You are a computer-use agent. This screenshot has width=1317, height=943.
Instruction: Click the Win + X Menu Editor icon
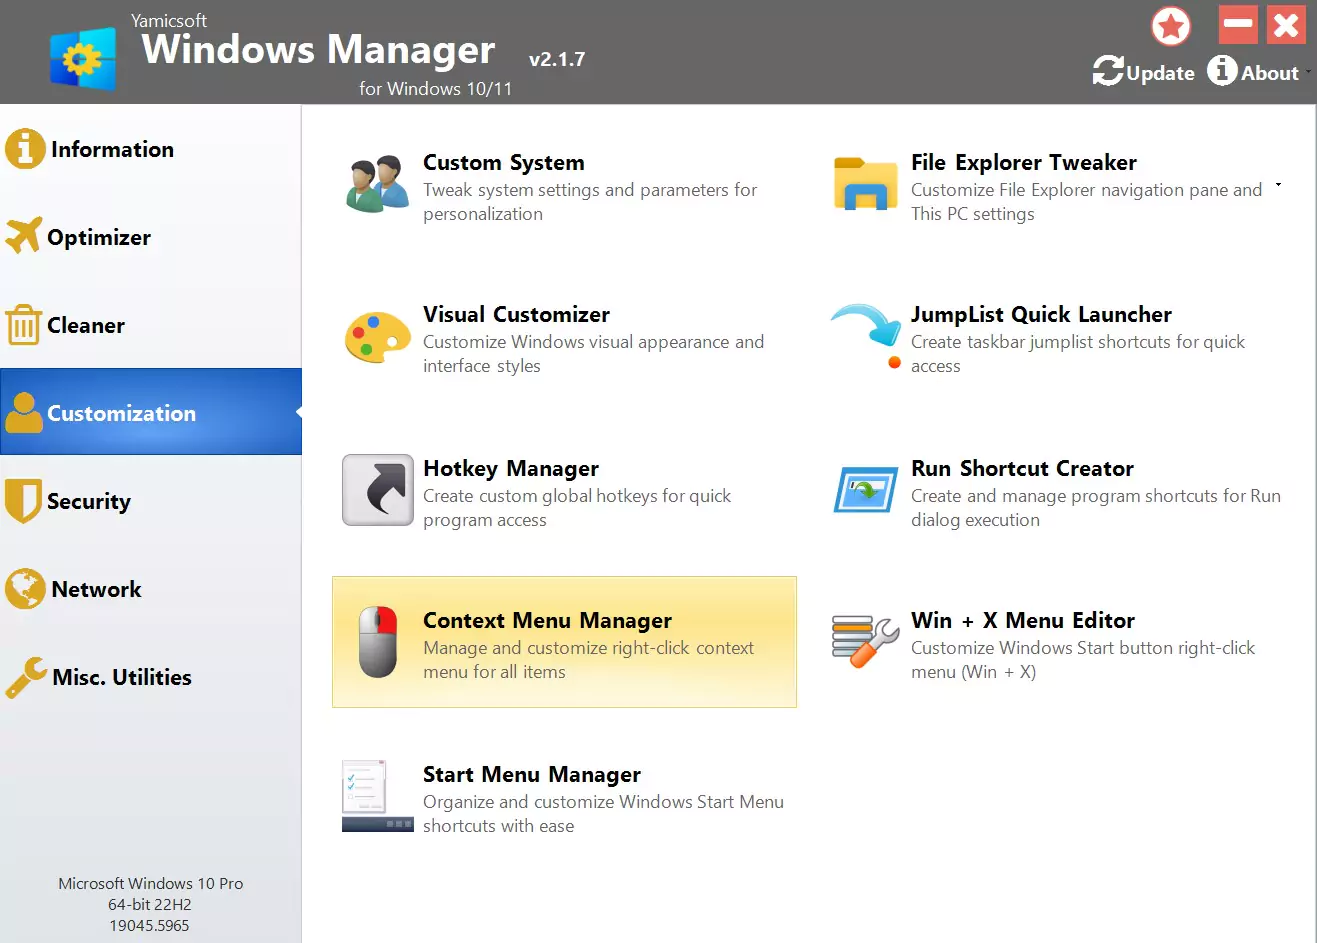(865, 642)
